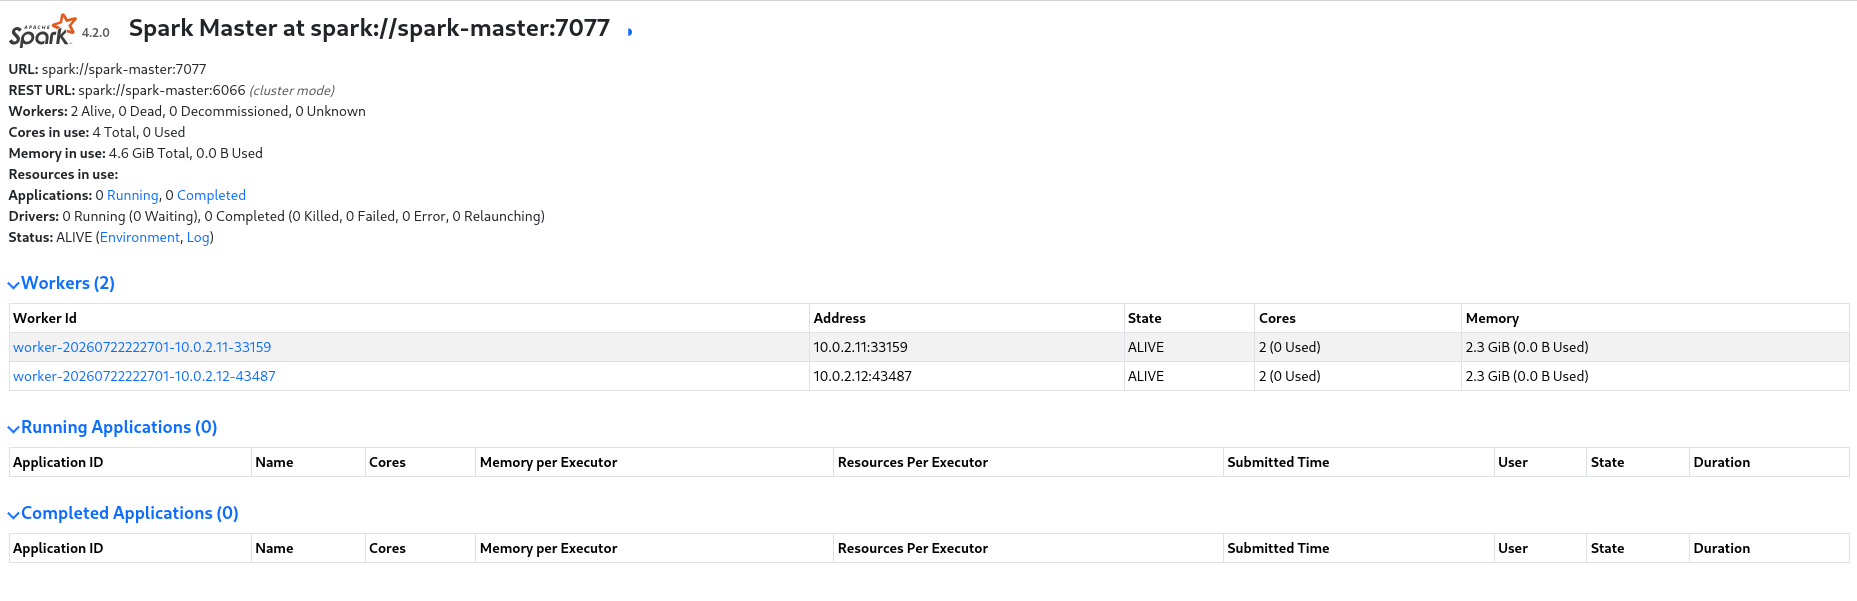
Task: Collapse the Running Applications (0) section
Action: (x=113, y=427)
